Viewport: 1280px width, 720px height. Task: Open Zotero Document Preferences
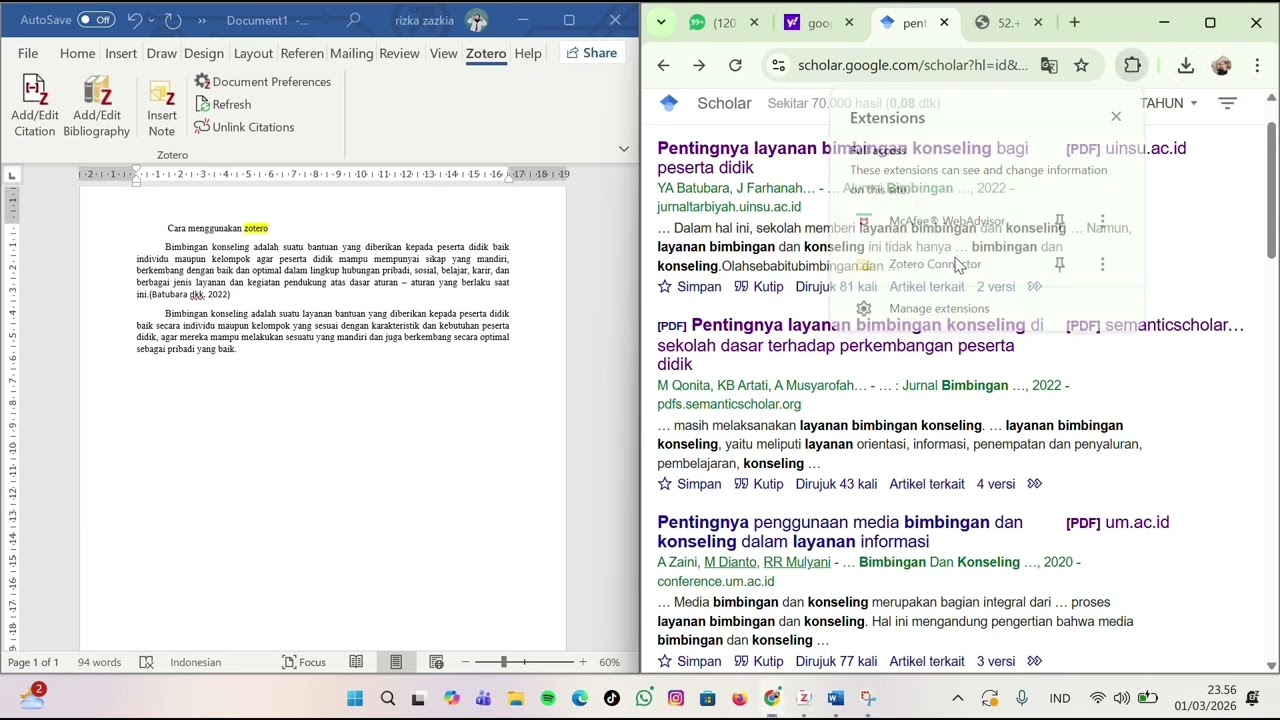coord(263,82)
